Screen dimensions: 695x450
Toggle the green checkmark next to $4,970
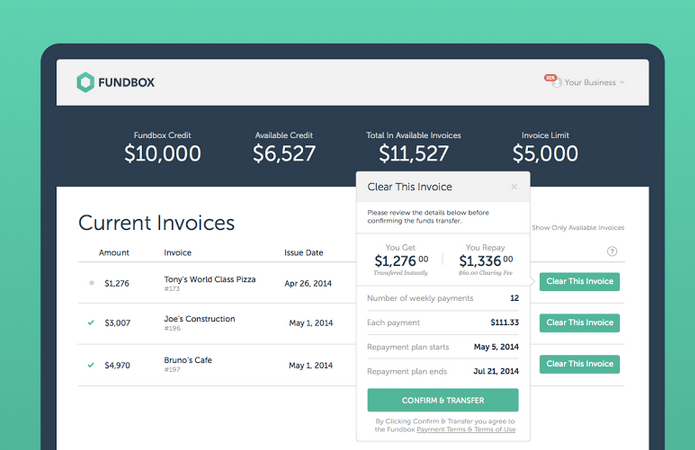point(91,365)
